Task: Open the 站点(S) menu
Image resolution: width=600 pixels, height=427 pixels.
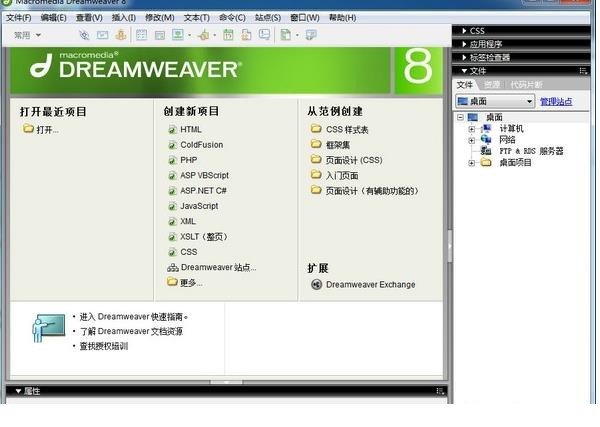Action: click(267, 17)
